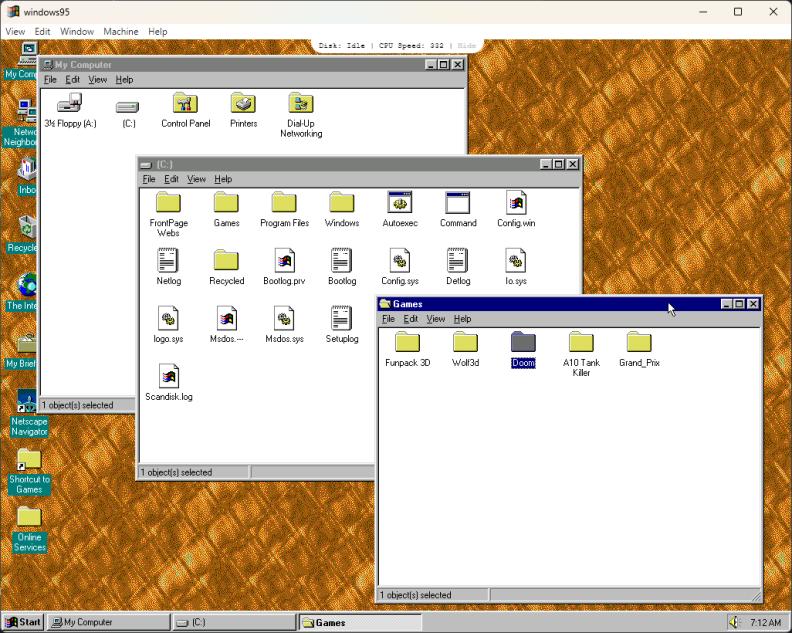Open the emulator Machine menu
This screenshot has width=792, height=633.
121,31
